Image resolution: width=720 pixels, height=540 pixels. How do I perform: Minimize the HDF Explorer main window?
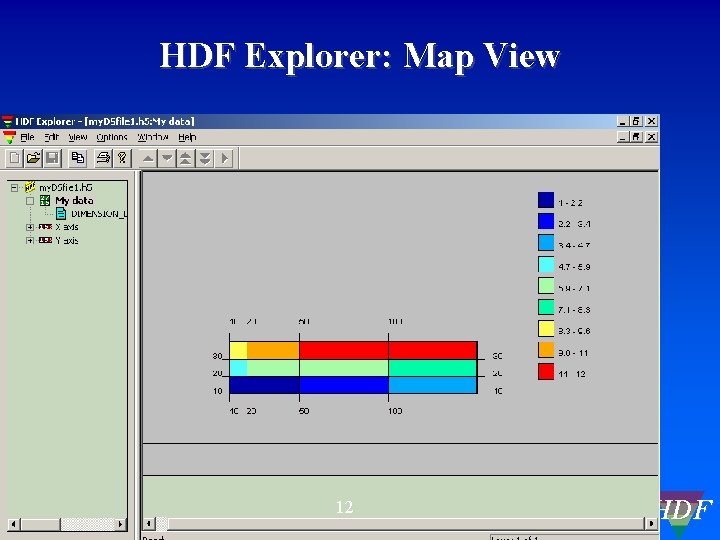(x=622, y=121)
